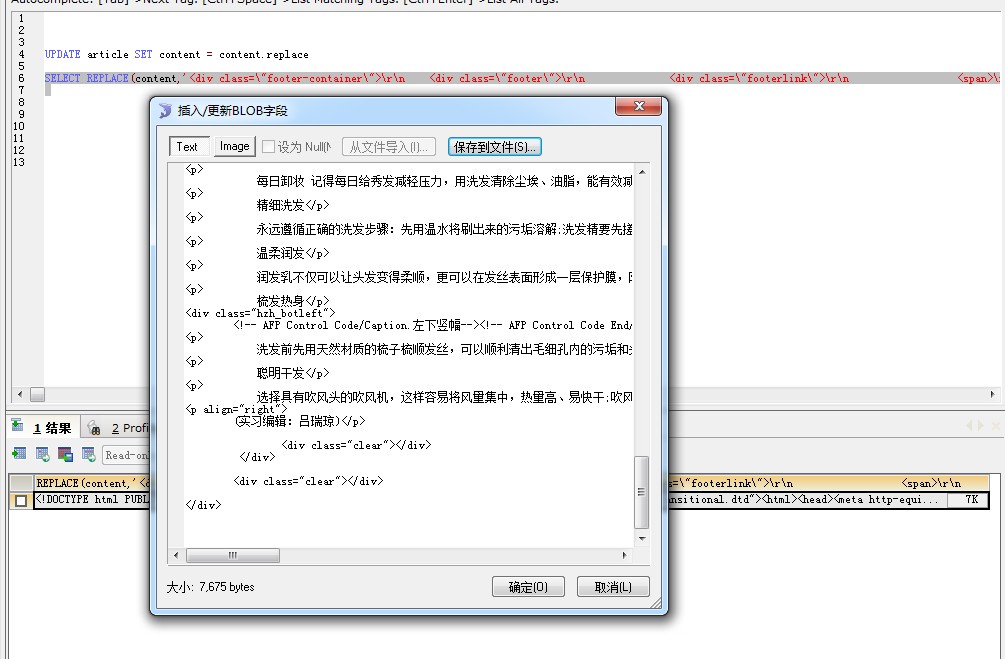1005x659 pixels.
Task: Click down arrow of BLOB text vertical scrollbar
Action: [642, 538]
